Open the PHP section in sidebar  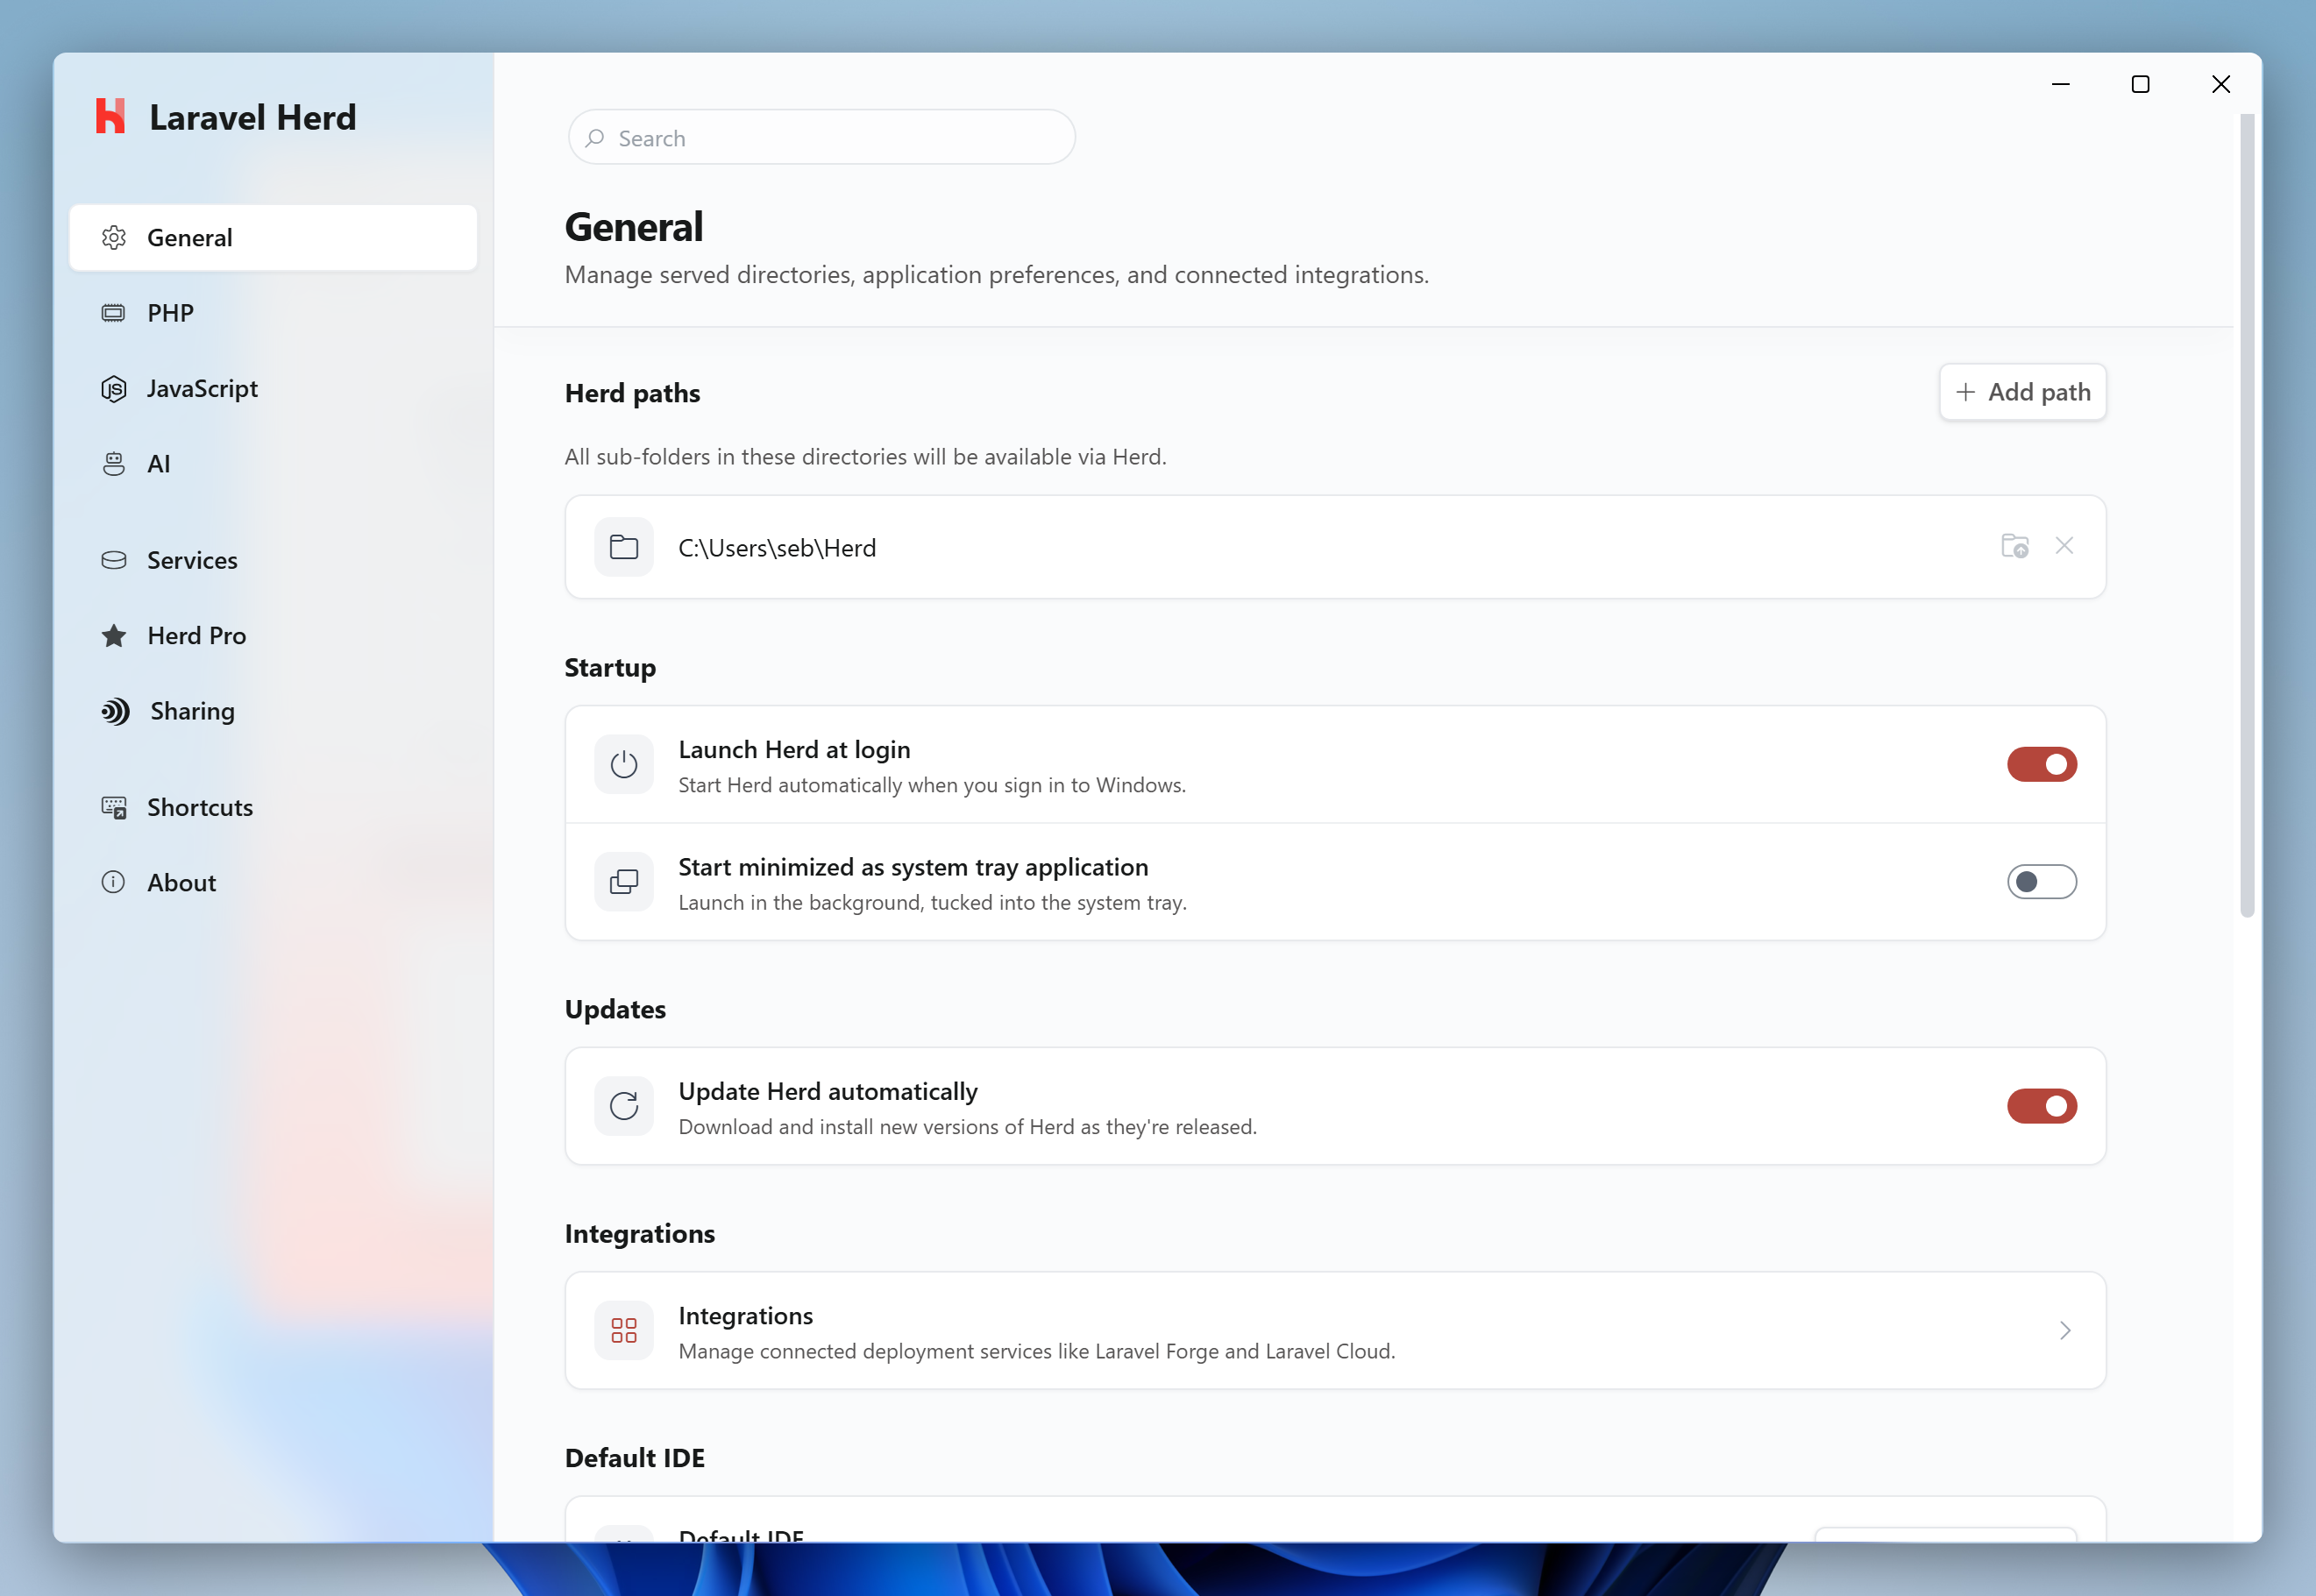pyautogui.click(x=273, y=313)
